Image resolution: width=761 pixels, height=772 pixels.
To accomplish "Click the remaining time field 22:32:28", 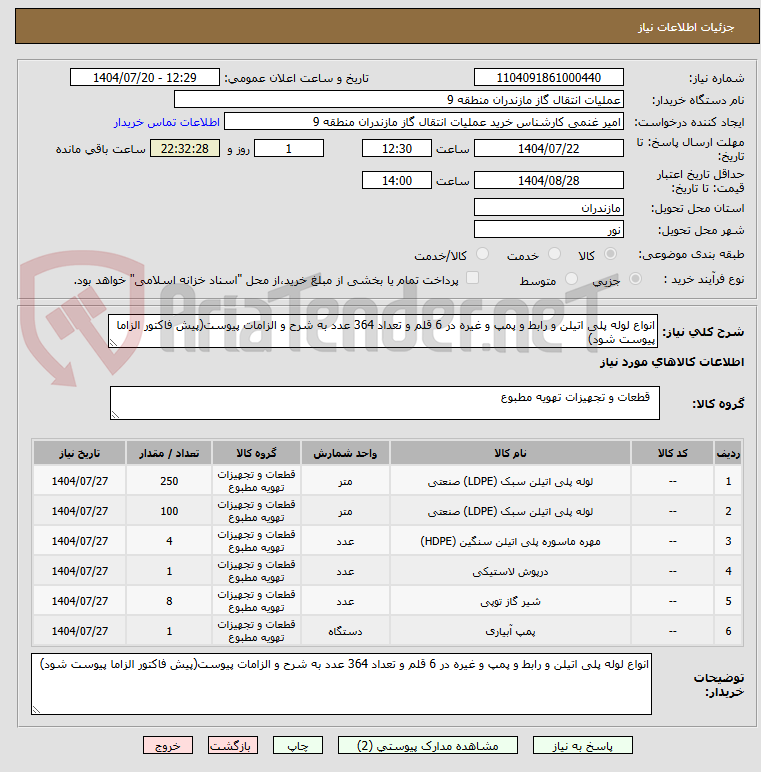I will coord(185,149).
